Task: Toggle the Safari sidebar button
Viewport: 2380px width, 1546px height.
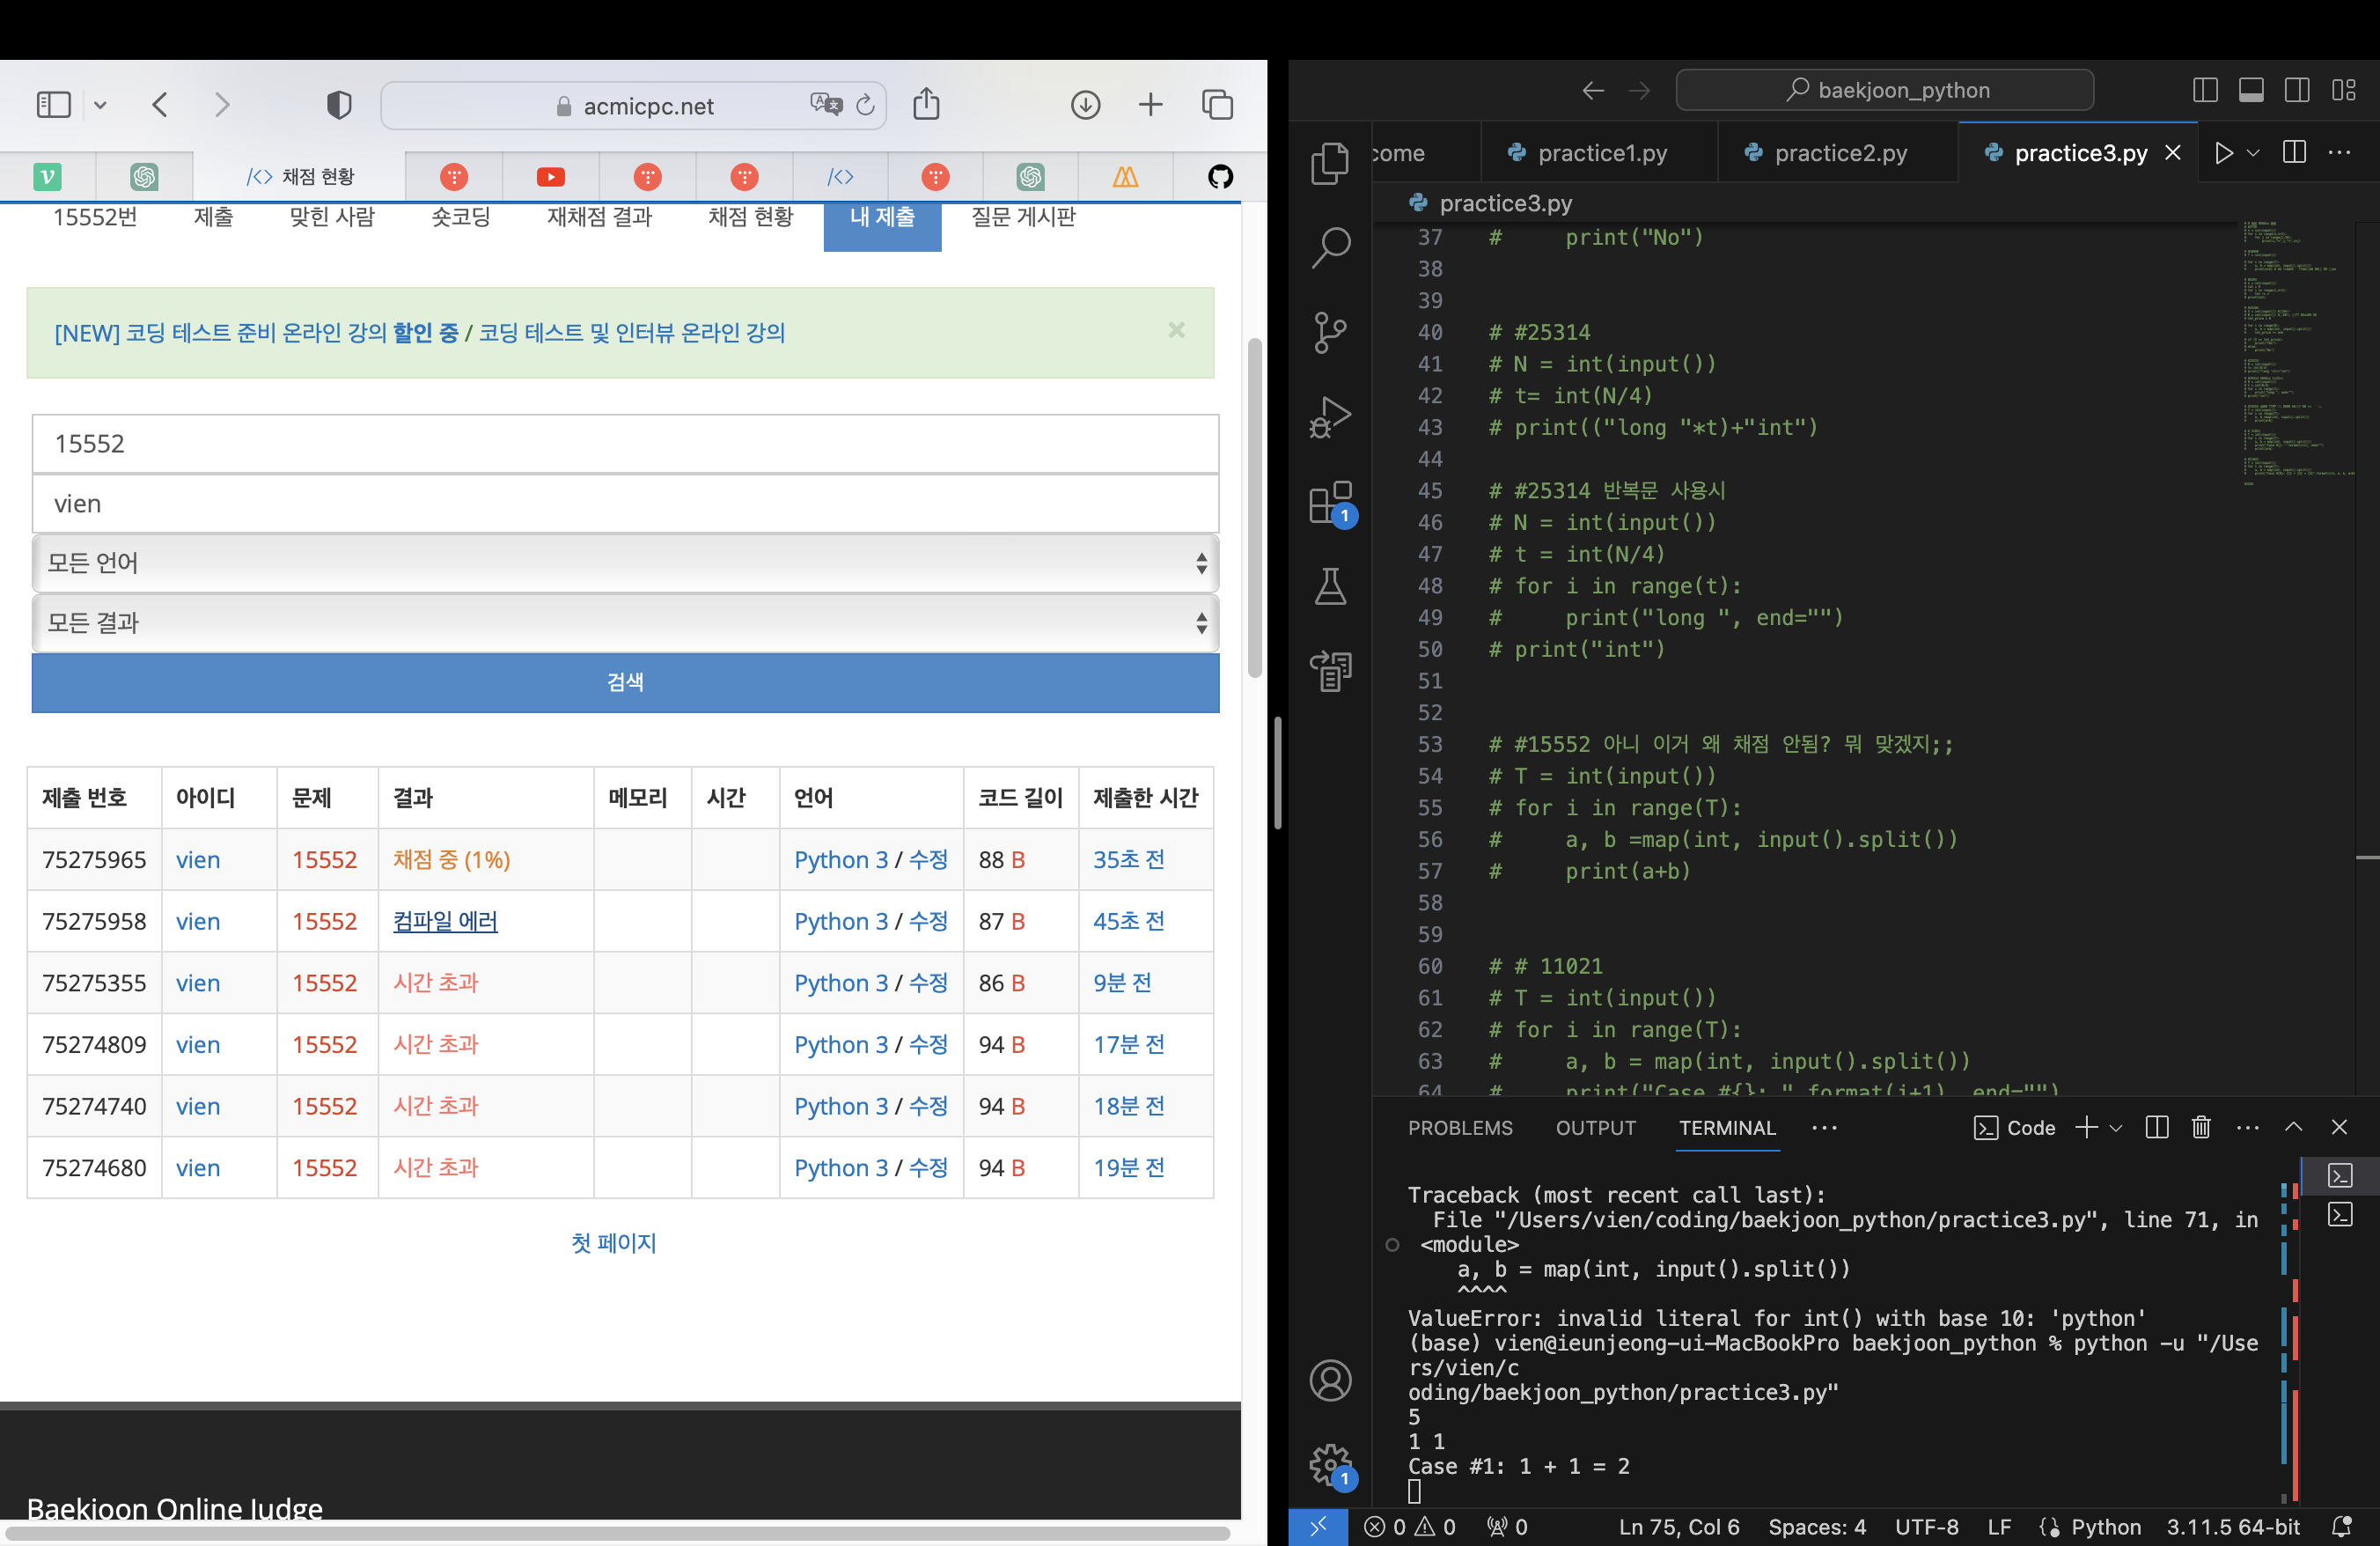Action: (54, 104)
